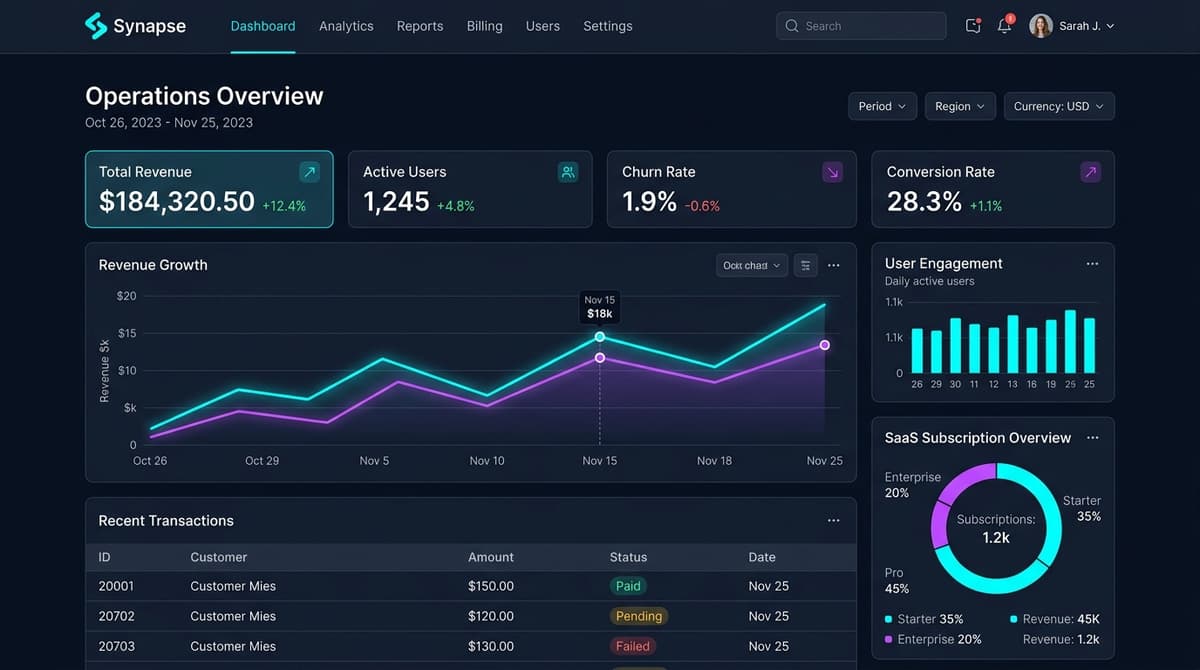1200x670 pixels.
Task: Click Starter 35% legend color swatch
Action: pos(889,619)
